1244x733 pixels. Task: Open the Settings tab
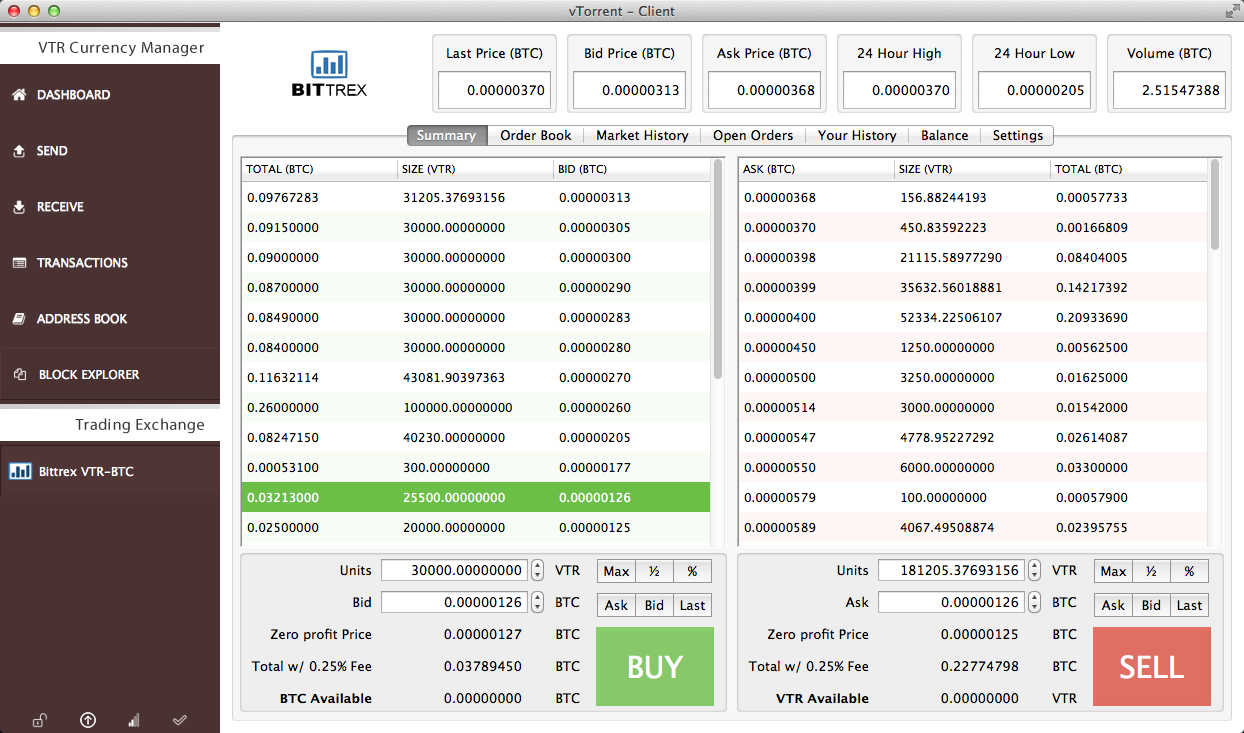(1018, 135)
